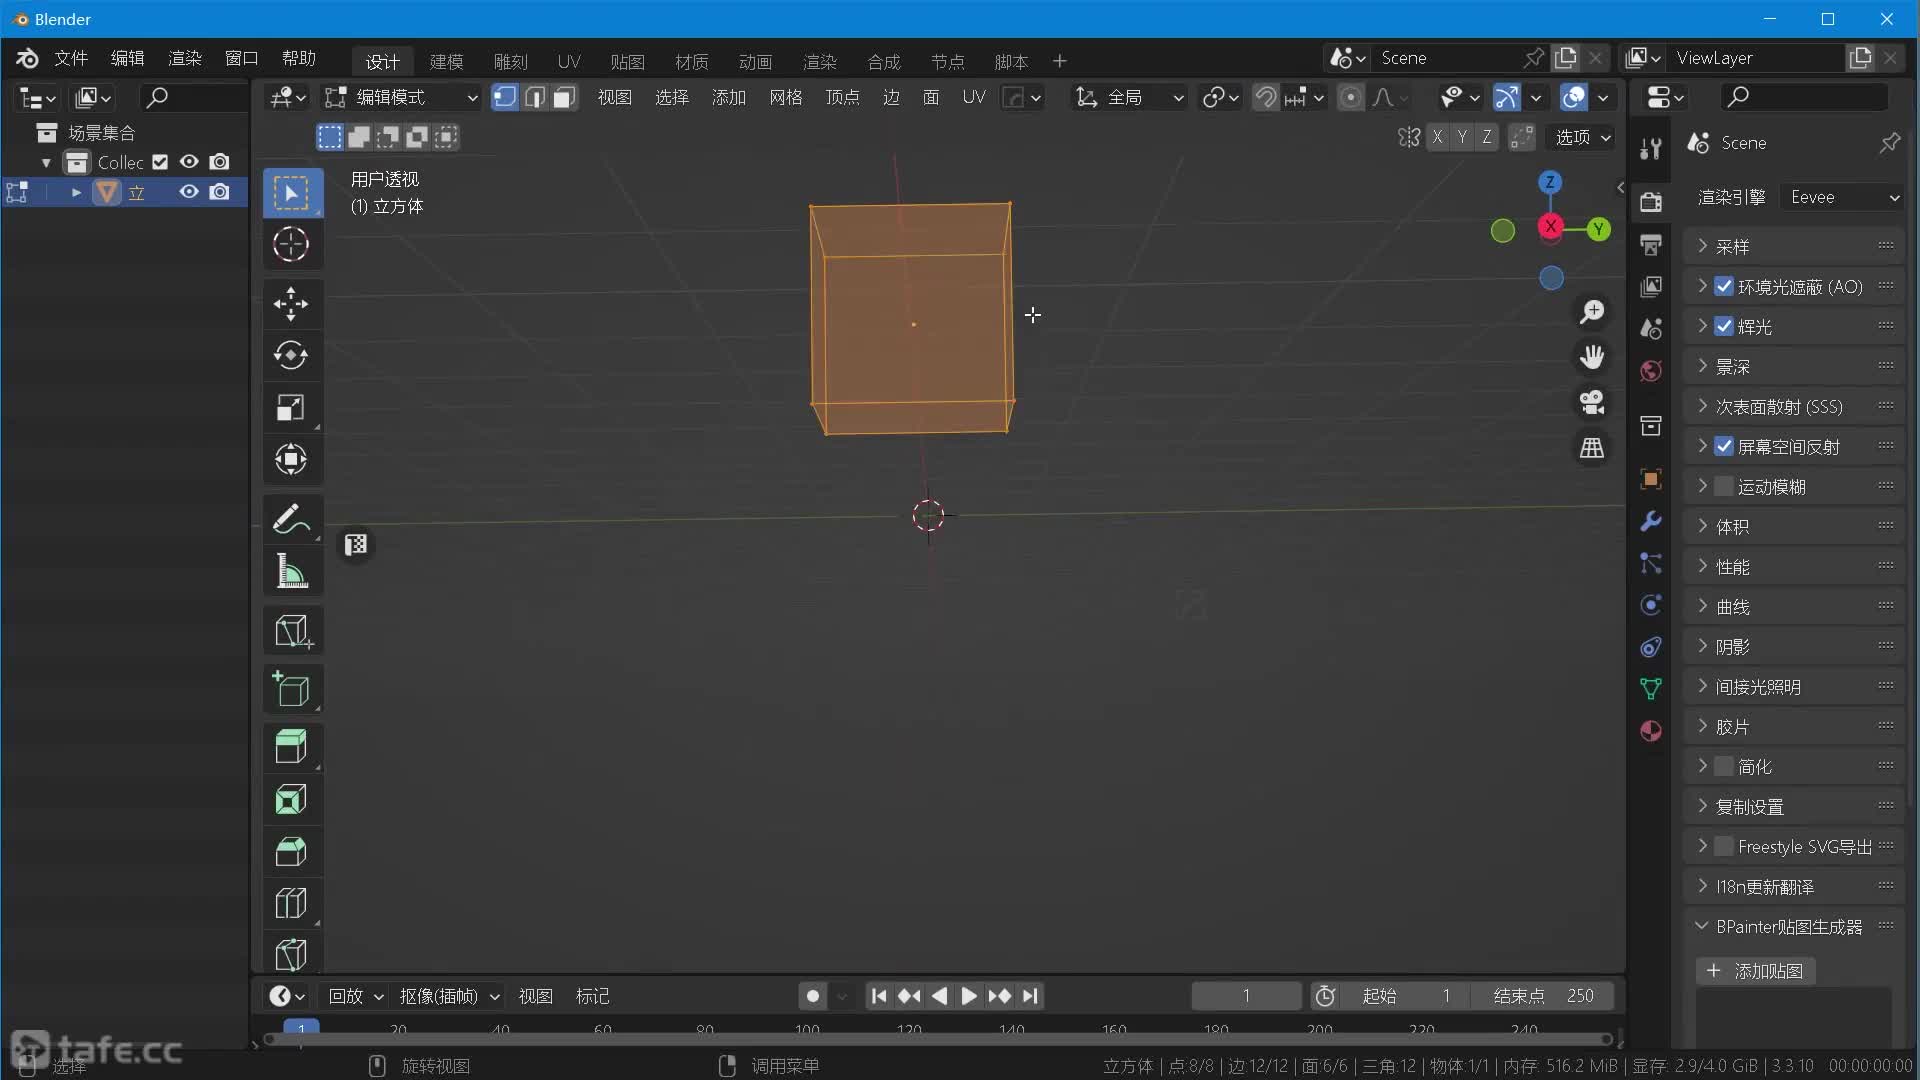Switch to the 雕刻 sculpt workspace tab
Image resolution: width=1920 pixels, height=1080 pixels.
click(x=510, y=61)
